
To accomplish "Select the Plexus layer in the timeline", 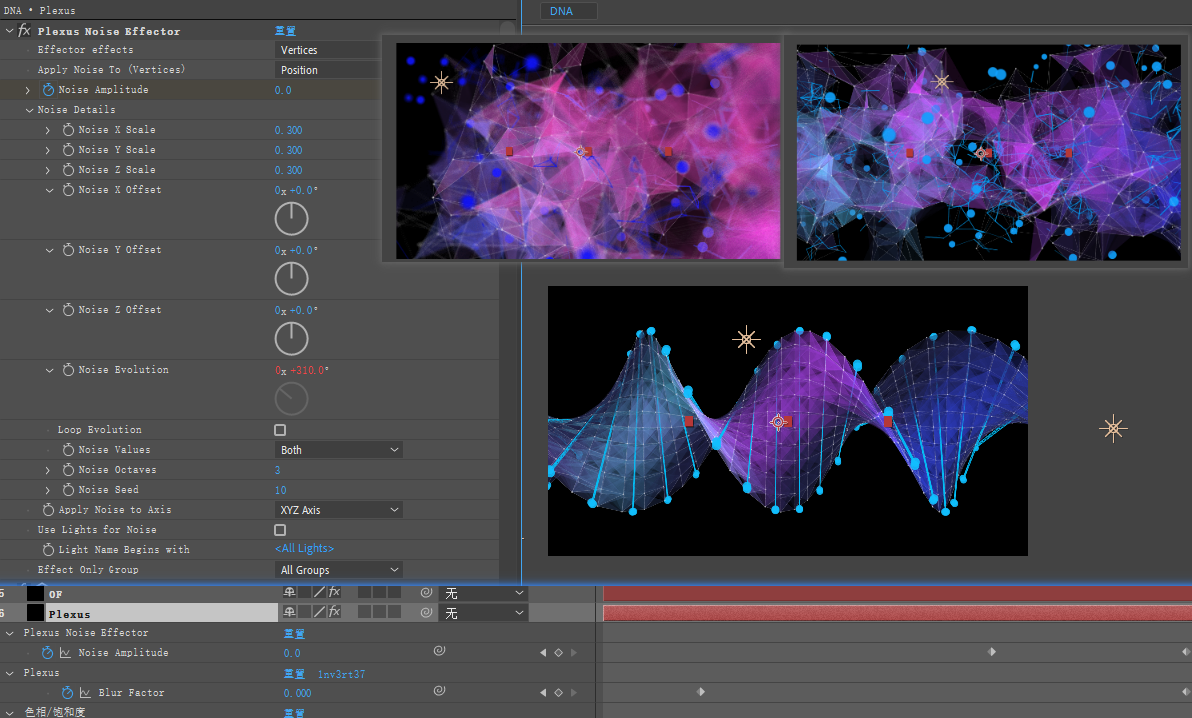I will tap(69, 614).
